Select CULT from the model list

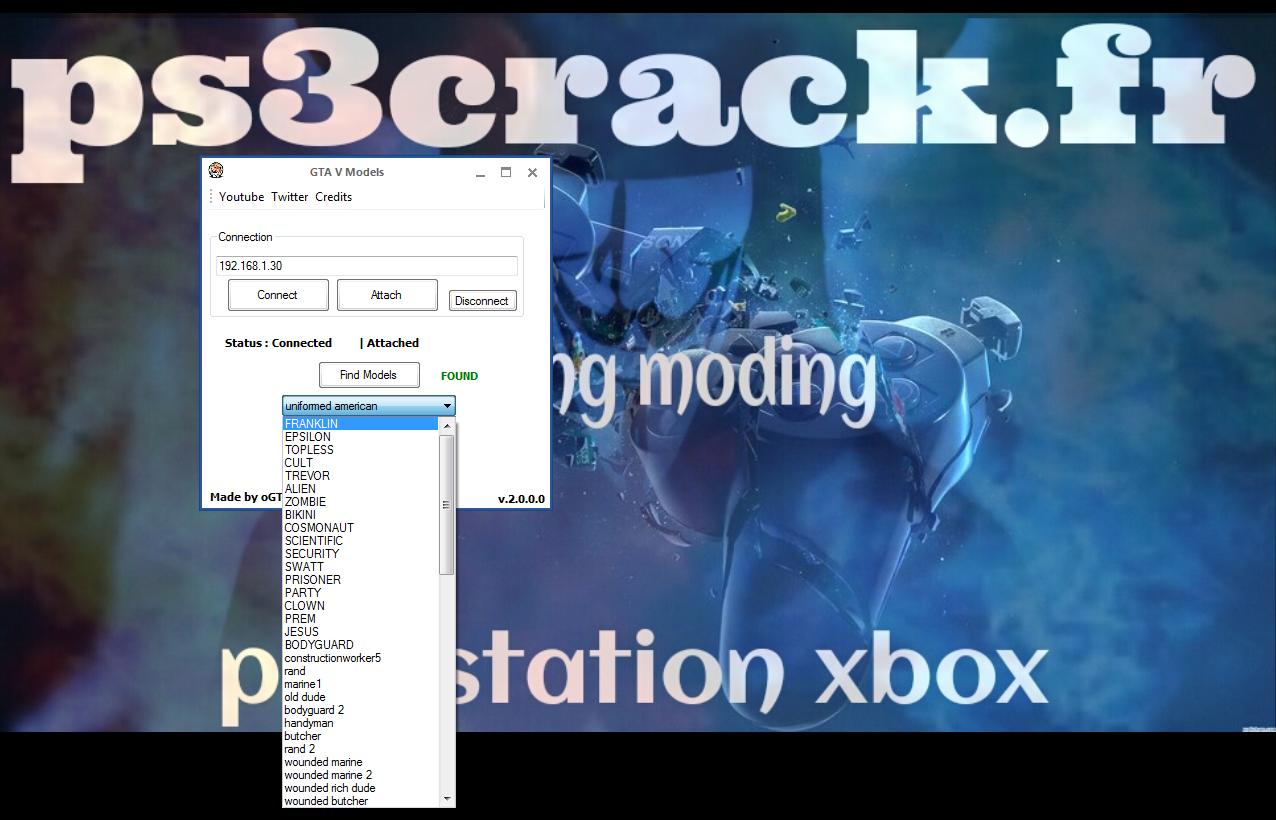(361, 463)
